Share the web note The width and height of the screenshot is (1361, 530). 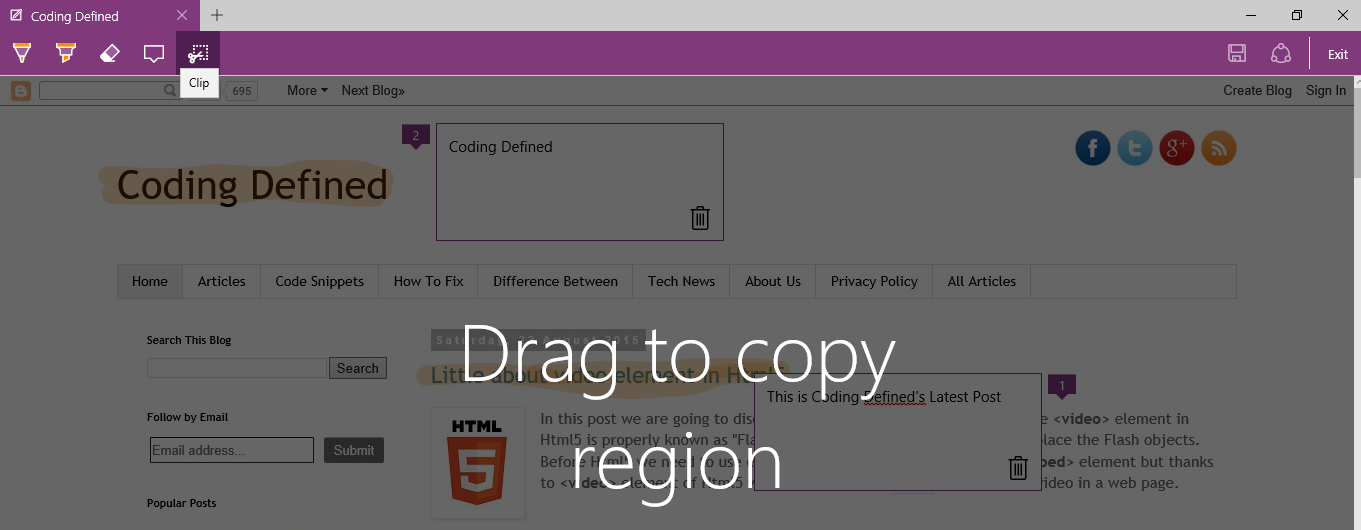click(1281, 54)
